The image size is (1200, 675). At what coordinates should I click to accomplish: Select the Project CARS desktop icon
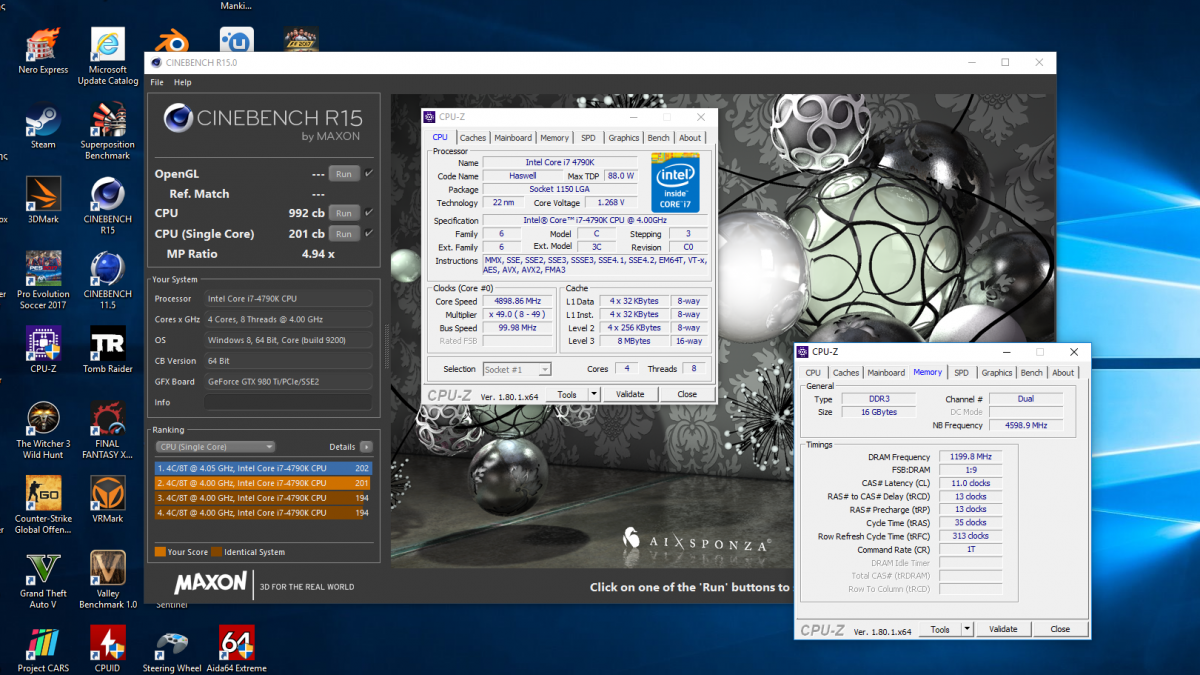coord(43,650)
